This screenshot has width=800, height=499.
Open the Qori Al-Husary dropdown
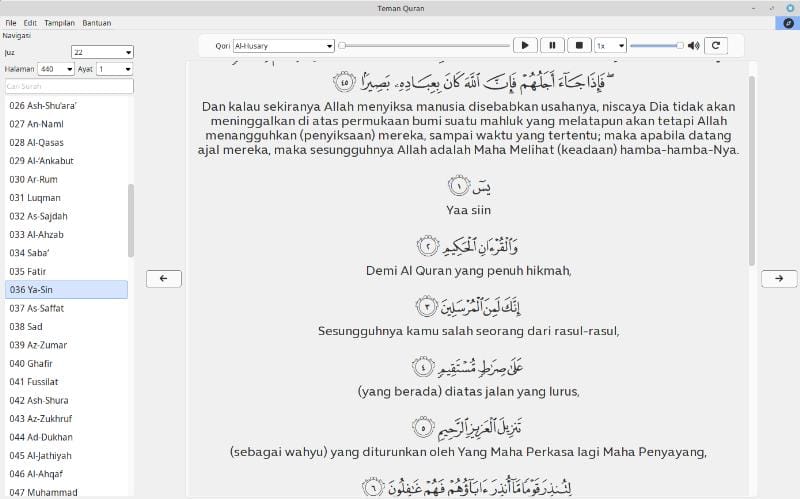pyautogui.click(x=284, y=46)
